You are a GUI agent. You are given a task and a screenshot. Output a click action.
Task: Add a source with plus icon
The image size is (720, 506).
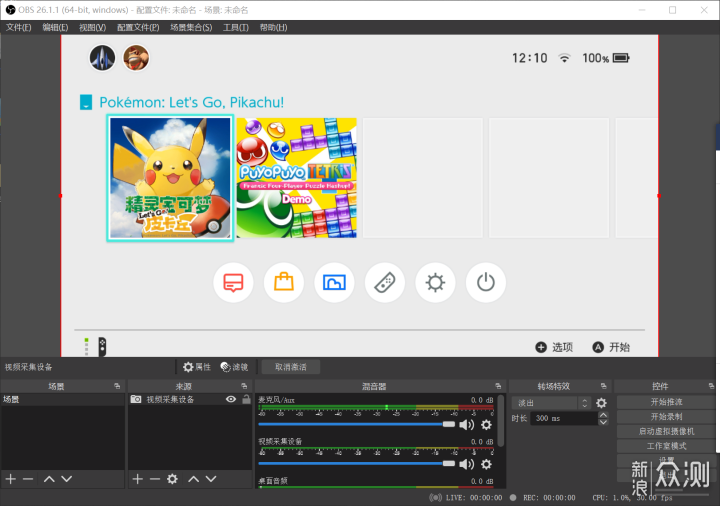click(x=137, y=479)
